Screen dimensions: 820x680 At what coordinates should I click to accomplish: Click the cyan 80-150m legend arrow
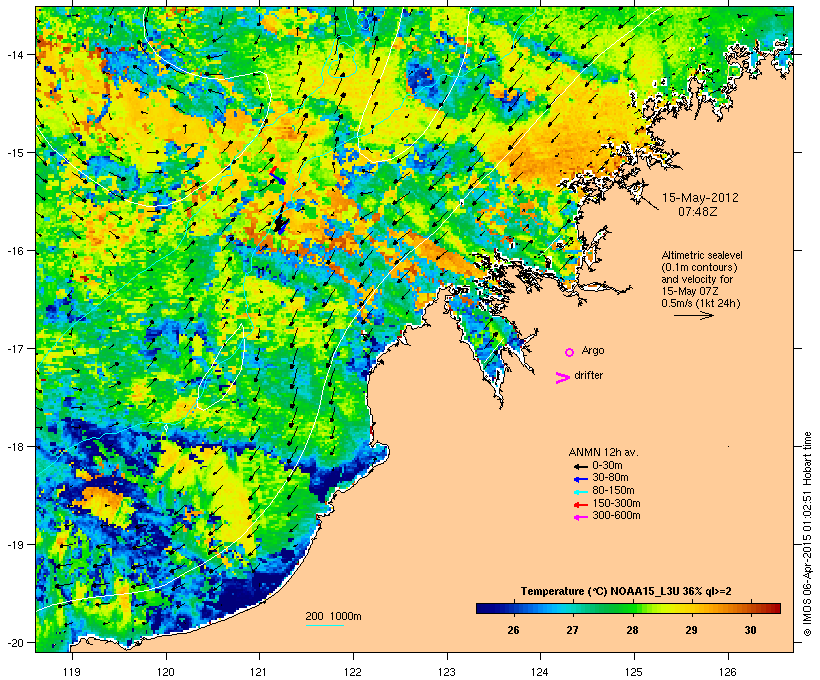(x=580, y=492)
